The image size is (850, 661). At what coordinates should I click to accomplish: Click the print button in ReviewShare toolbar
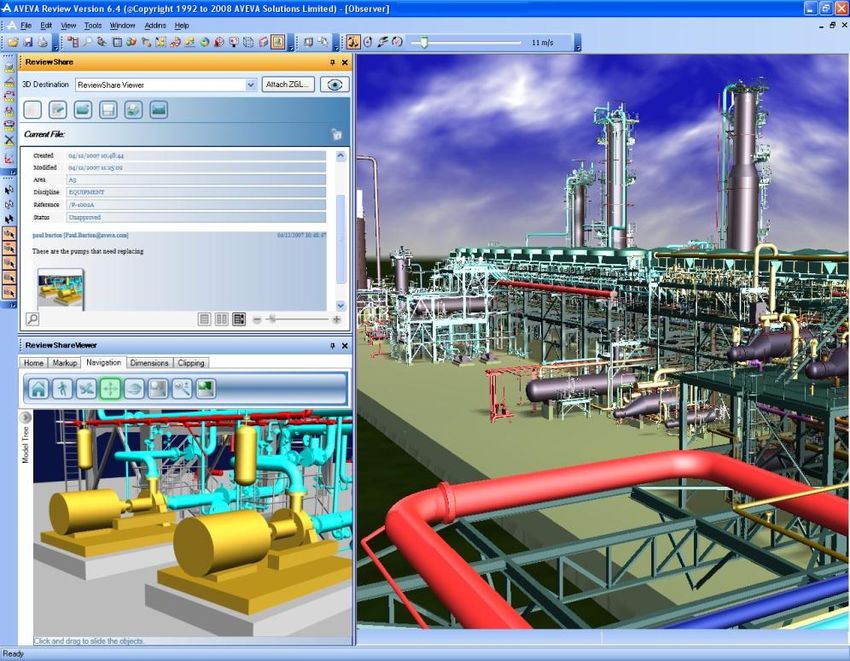click(133, 110)
